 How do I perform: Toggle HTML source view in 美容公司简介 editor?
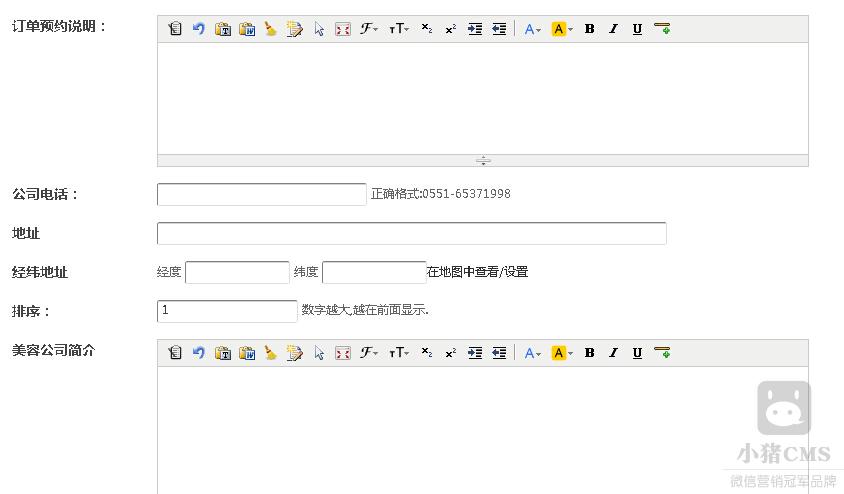click(x=174, y=353)
